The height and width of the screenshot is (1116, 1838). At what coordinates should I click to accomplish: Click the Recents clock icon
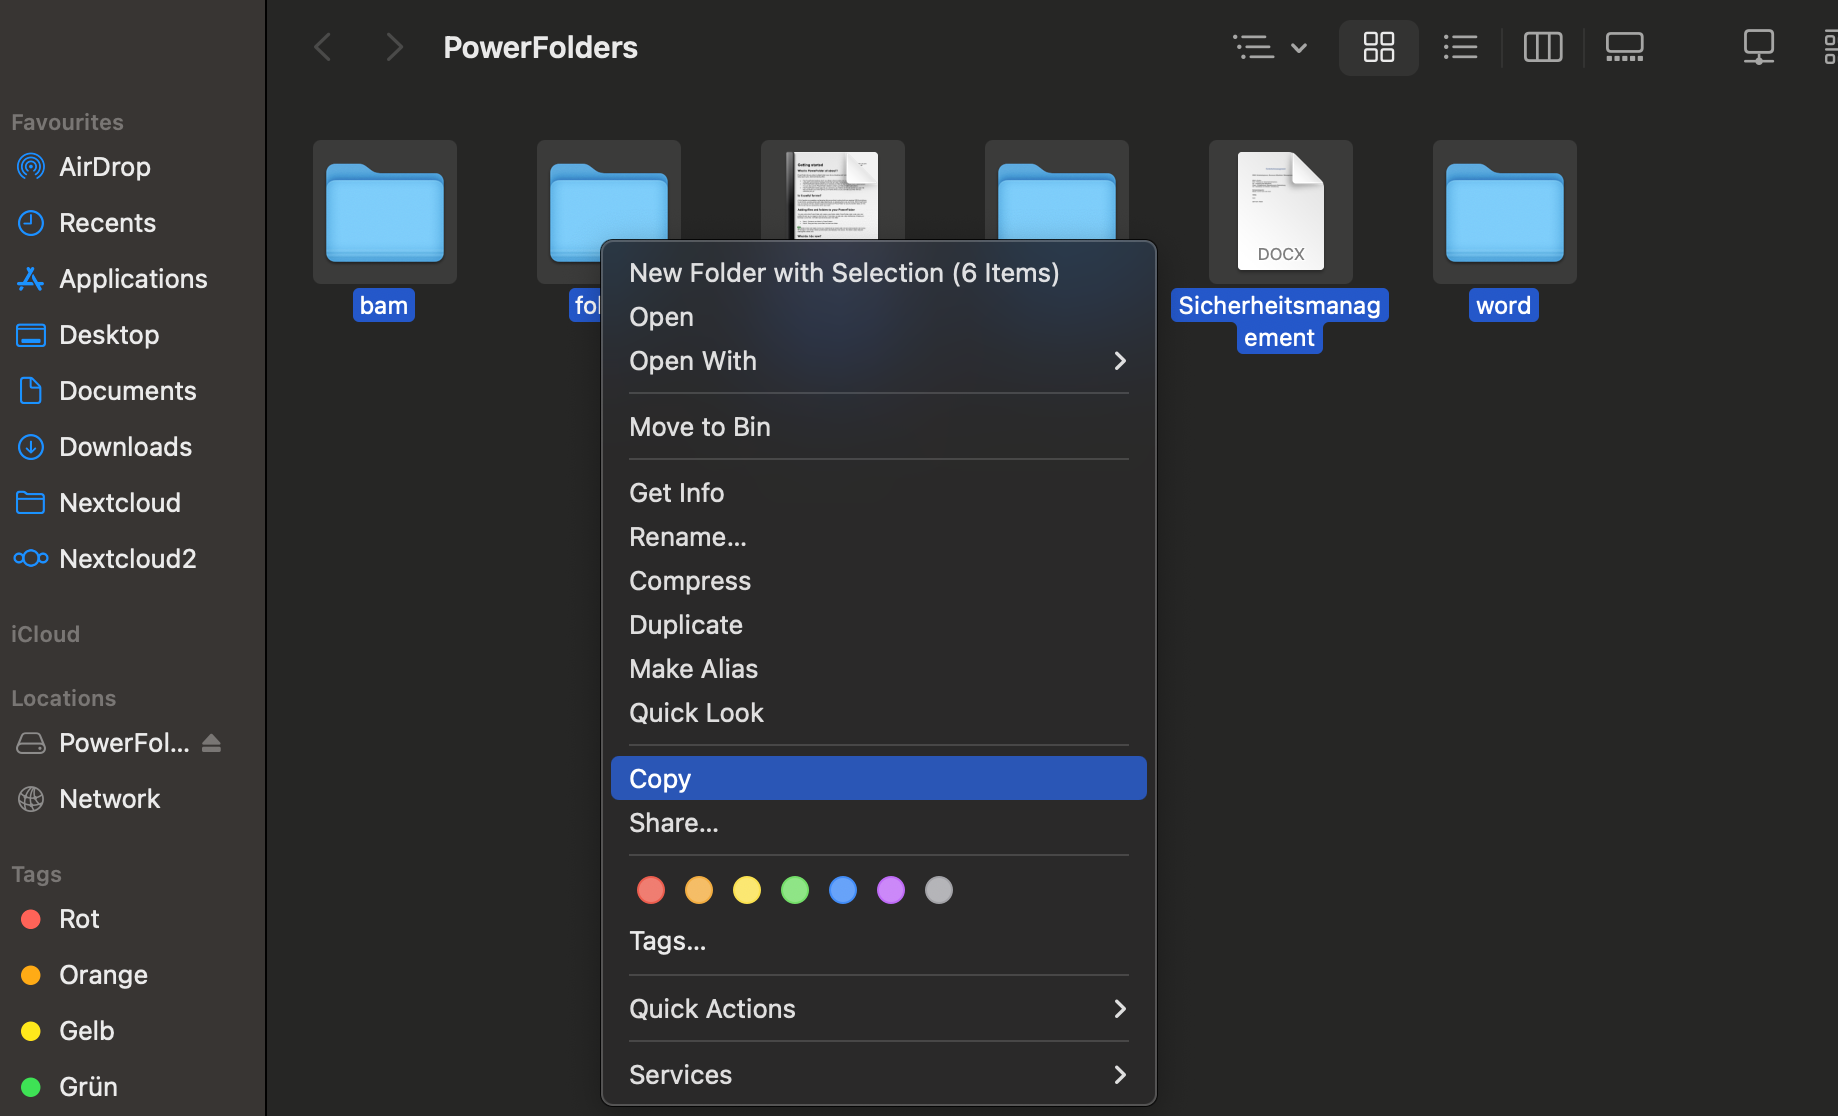coord(31,223)
